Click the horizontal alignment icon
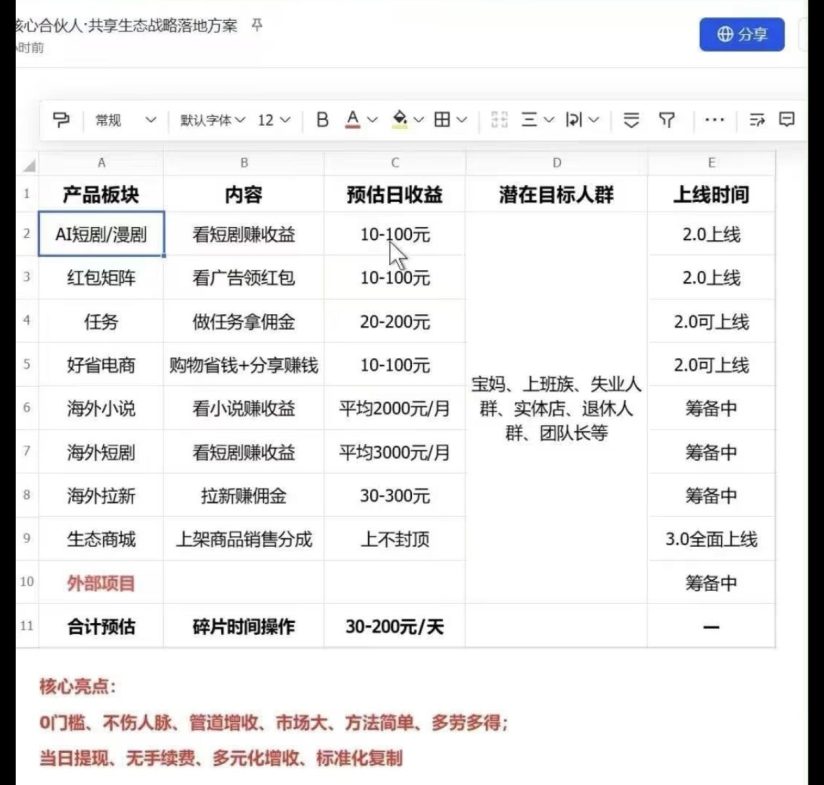The height and width of the screenshot is (785, 824). 529,120
